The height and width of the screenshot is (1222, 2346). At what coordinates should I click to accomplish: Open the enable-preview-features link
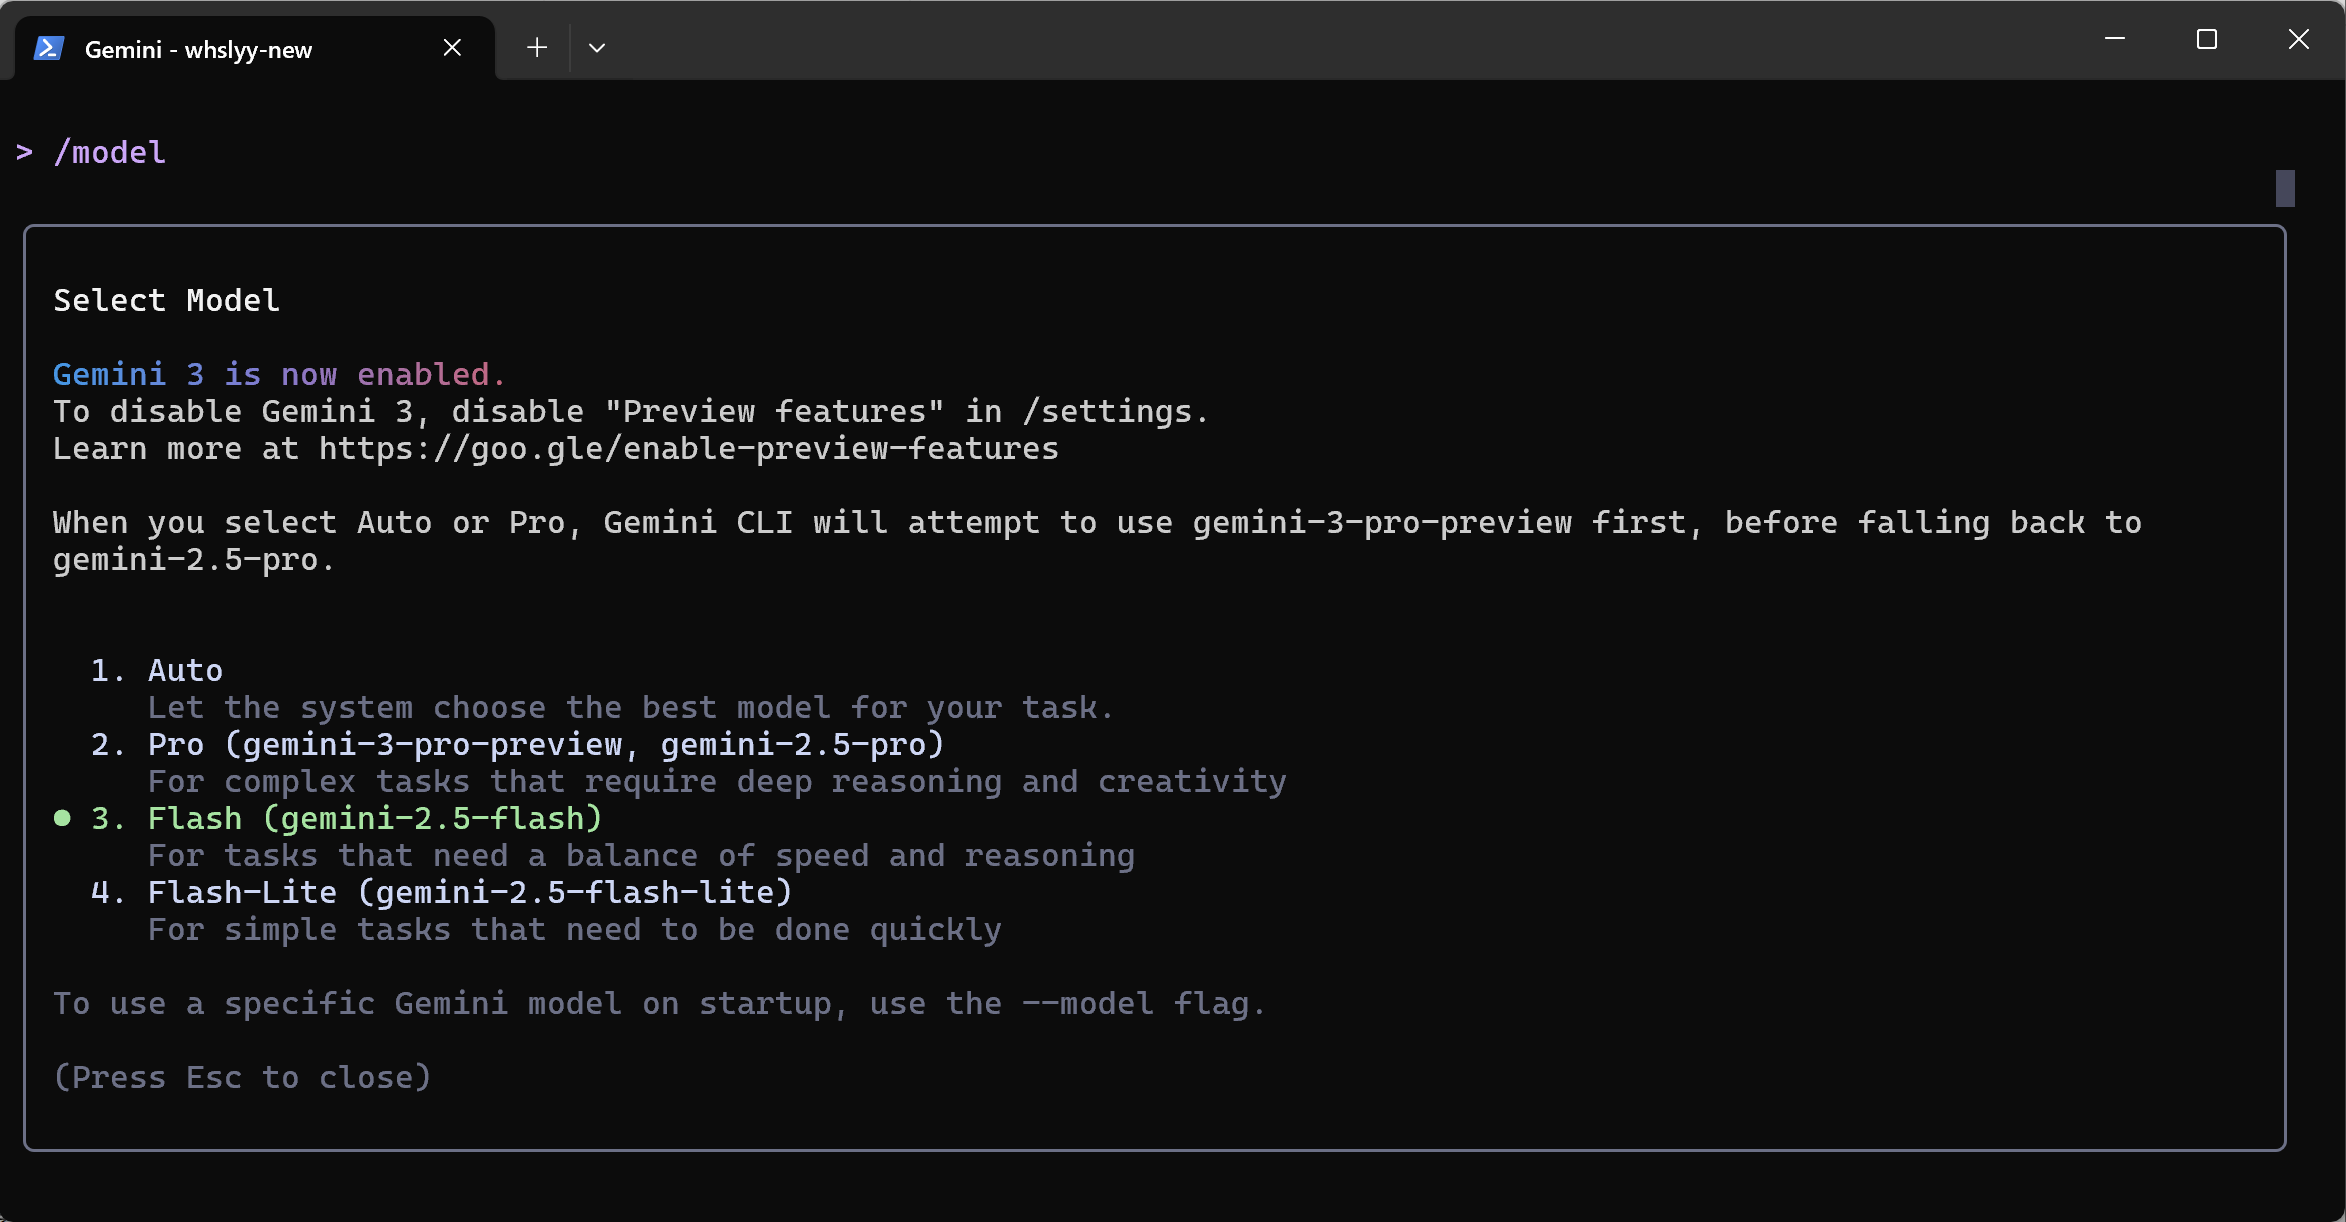click(x=686, y=448)
